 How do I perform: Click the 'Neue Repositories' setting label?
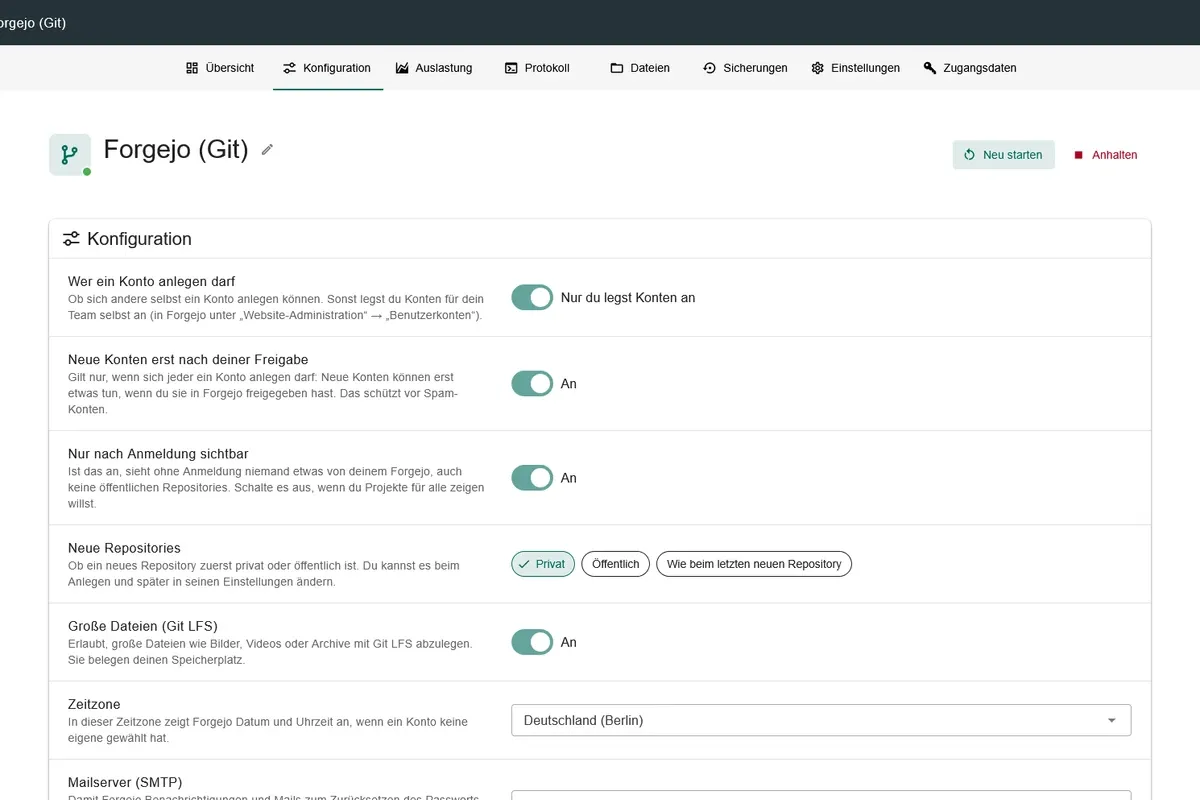click(x=124, y=548)
